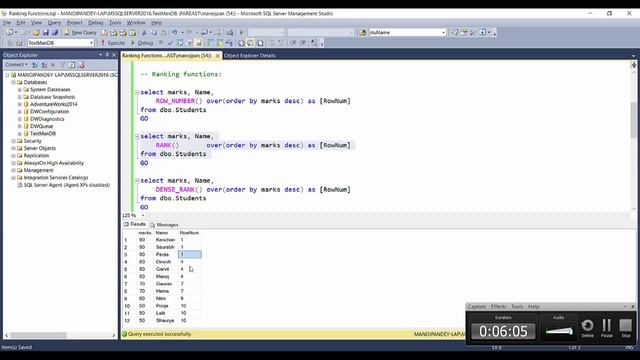Click the Save All icon
Image resolution: width=640 pixels, height=360 pixels.
55,32
